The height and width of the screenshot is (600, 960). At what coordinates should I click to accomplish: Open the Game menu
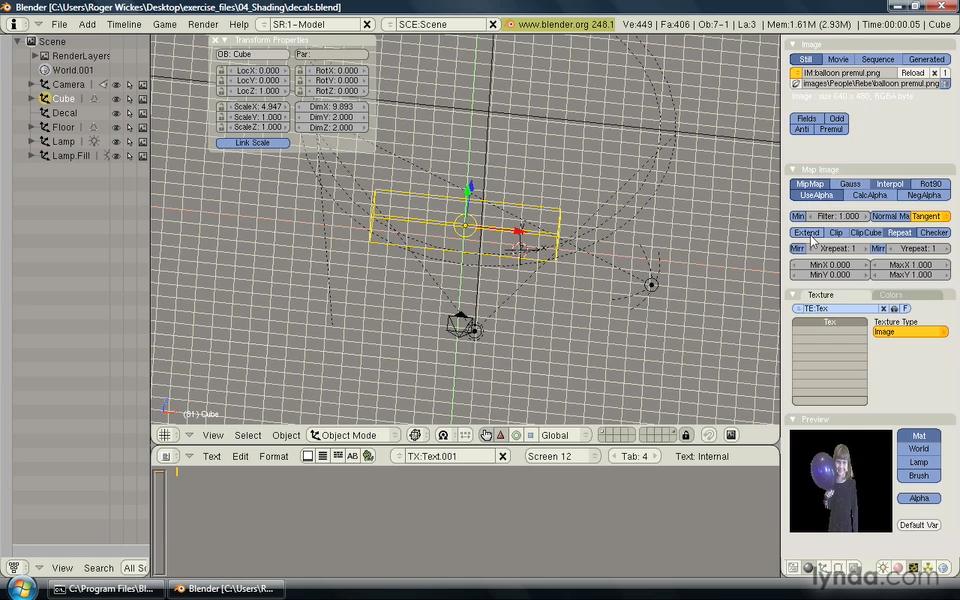[x=165, y=24]
